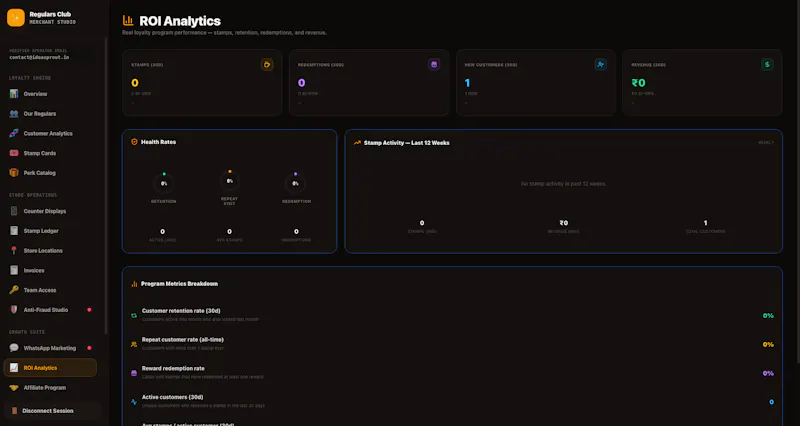The width and height of the screenshot is (800, 426).
Task: Click the operator email contact@ideasprout.in
Action: click(39, 58)
